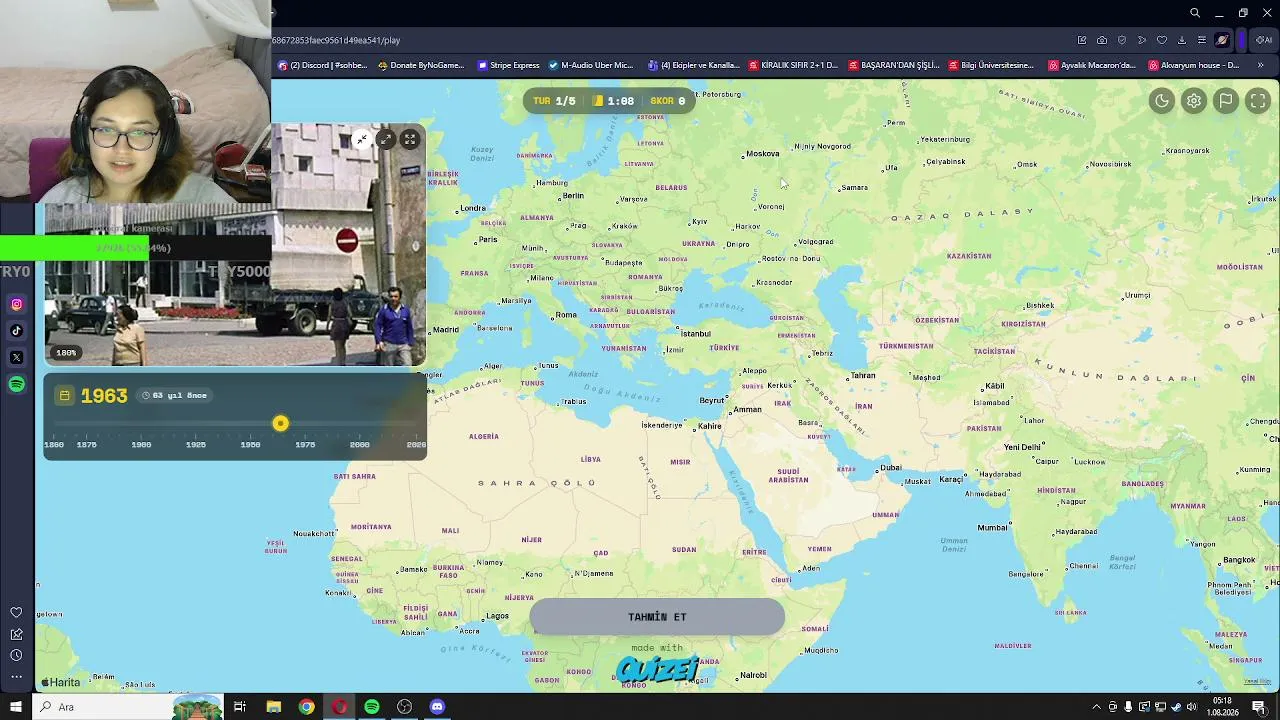1280x720 pixels.
Task: Open Spotify from the taskbar
Action: [x=372, y=707]
